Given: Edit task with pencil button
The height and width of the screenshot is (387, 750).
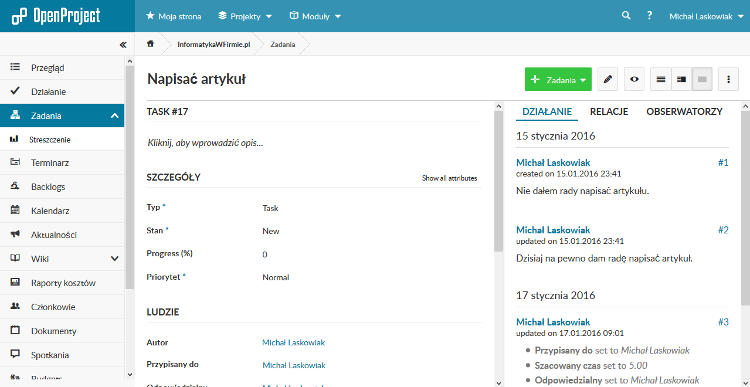Looking at the screenshot, I should pyautogui.click(x=607, y=79).
